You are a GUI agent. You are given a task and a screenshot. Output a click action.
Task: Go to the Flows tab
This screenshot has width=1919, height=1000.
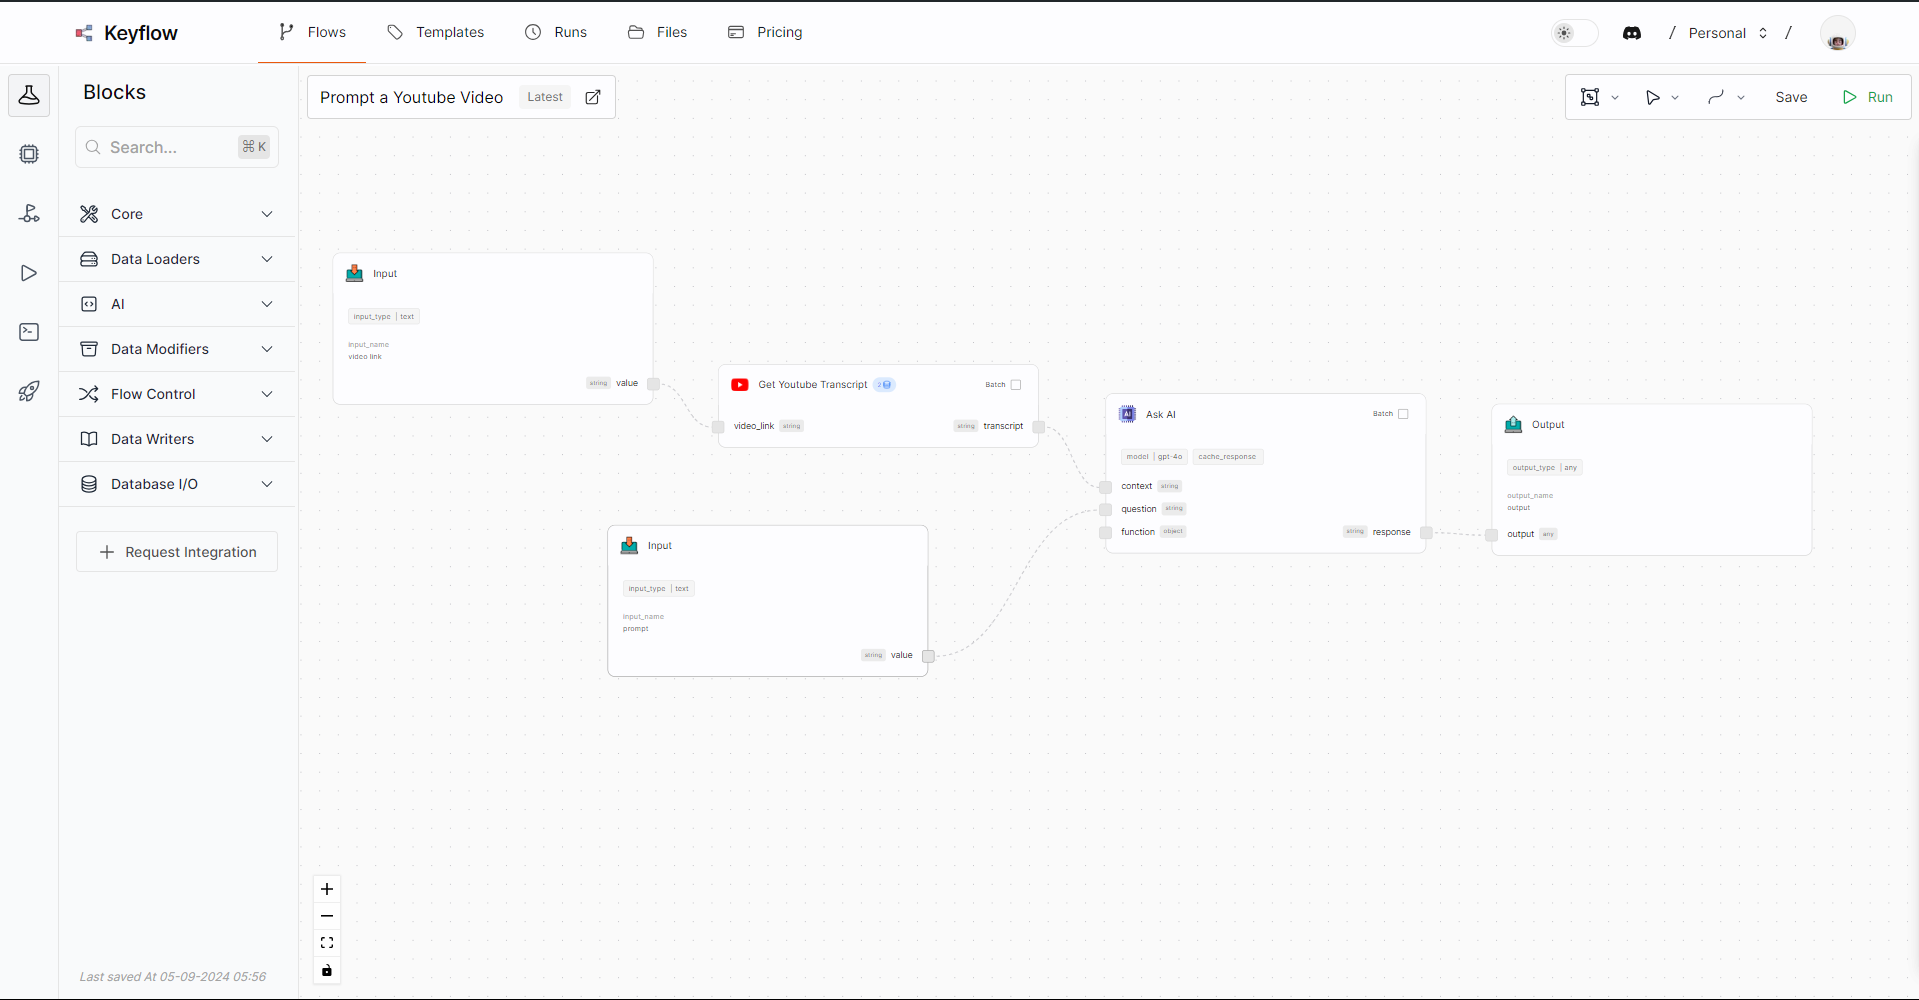pyautogui.click(x=312, y=32)
